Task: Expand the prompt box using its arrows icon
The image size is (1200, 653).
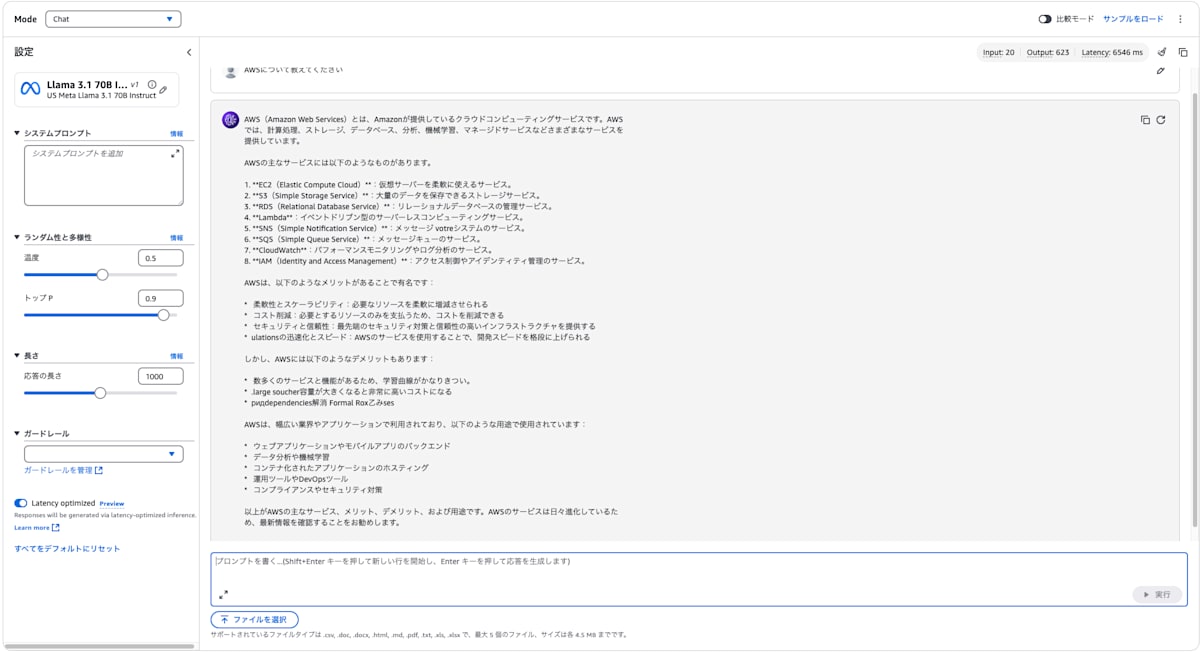Action: coord(223,594)
